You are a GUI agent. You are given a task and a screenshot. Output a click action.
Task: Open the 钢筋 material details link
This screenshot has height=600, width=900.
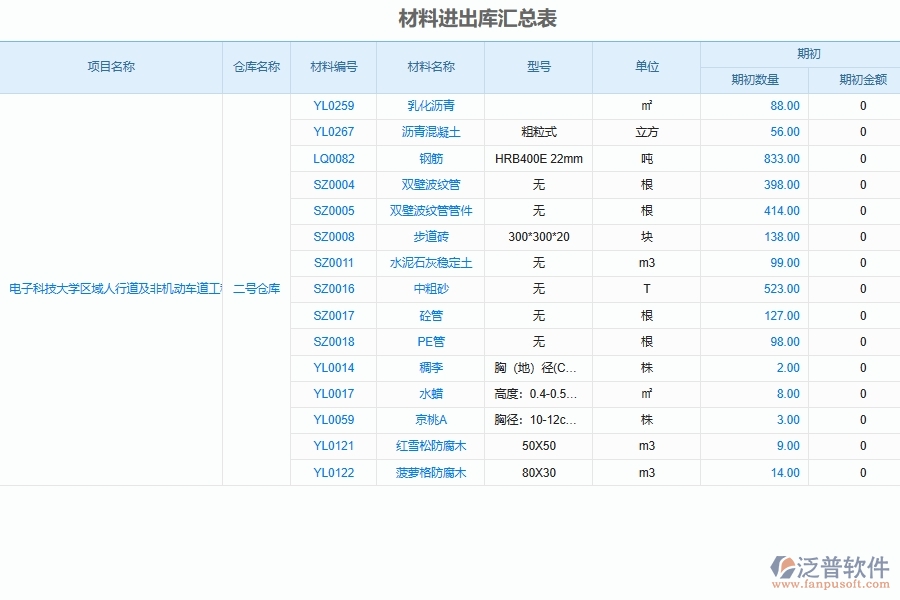[x=432, y=158]
